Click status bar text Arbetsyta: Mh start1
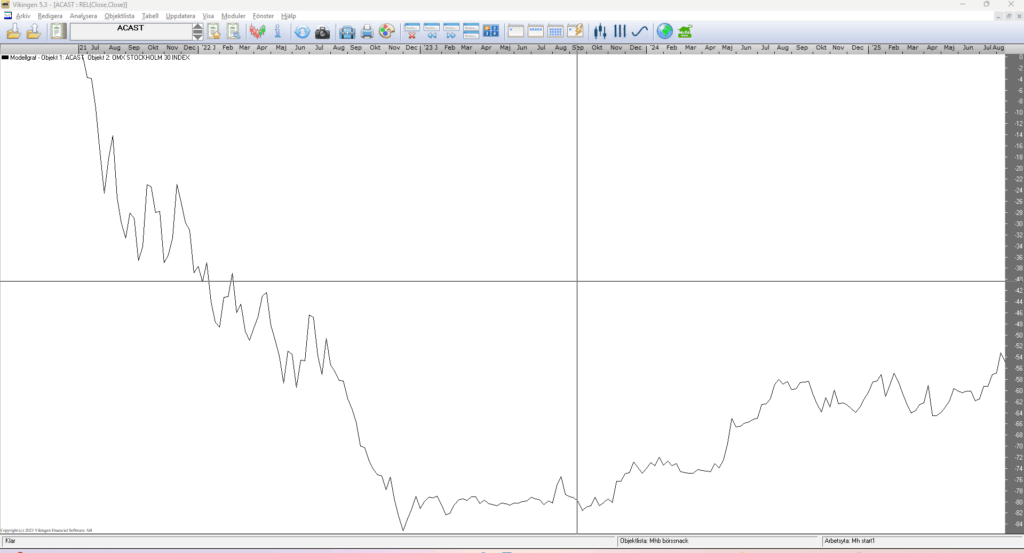The height and width of the screenshot is (553, 1024). point(850,541)
